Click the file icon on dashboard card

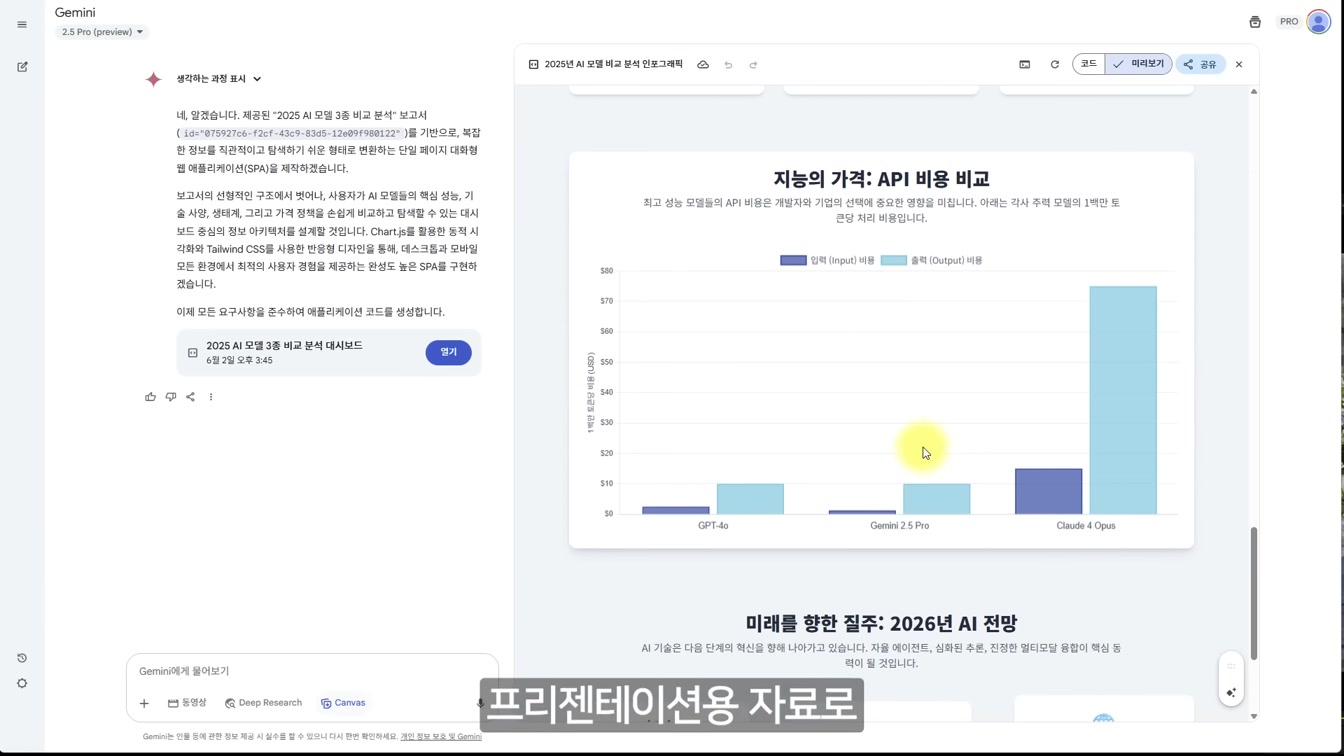click(193, 353)
